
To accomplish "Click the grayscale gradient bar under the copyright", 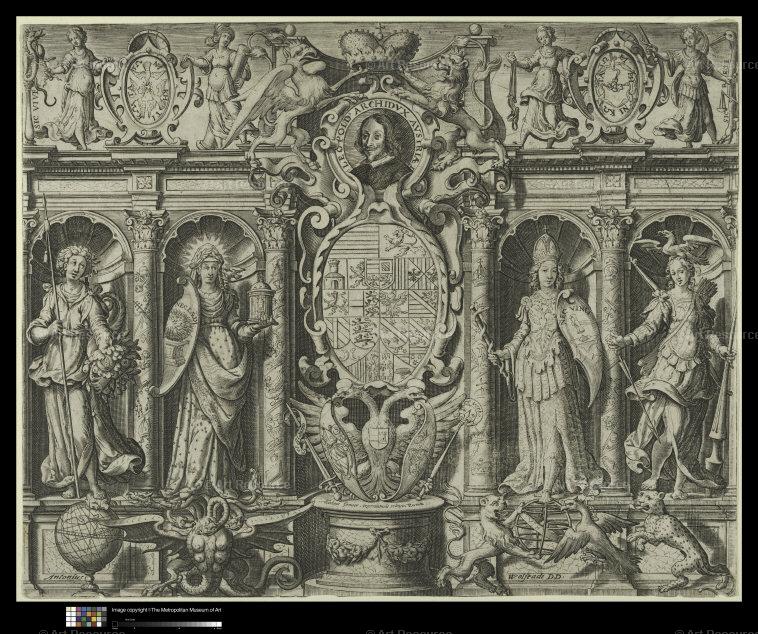I will [167, 624].
